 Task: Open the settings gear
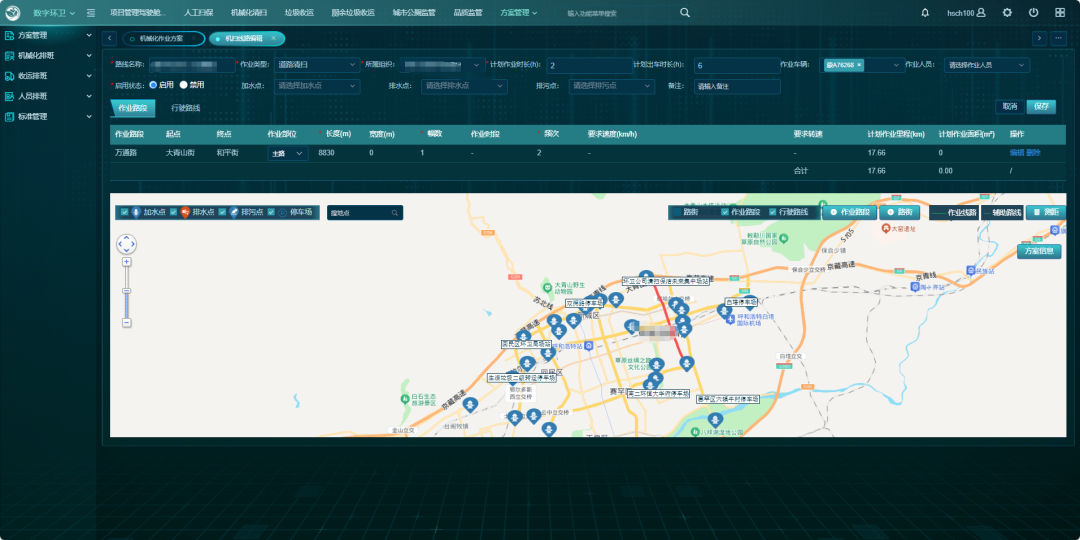(1008, 12)
